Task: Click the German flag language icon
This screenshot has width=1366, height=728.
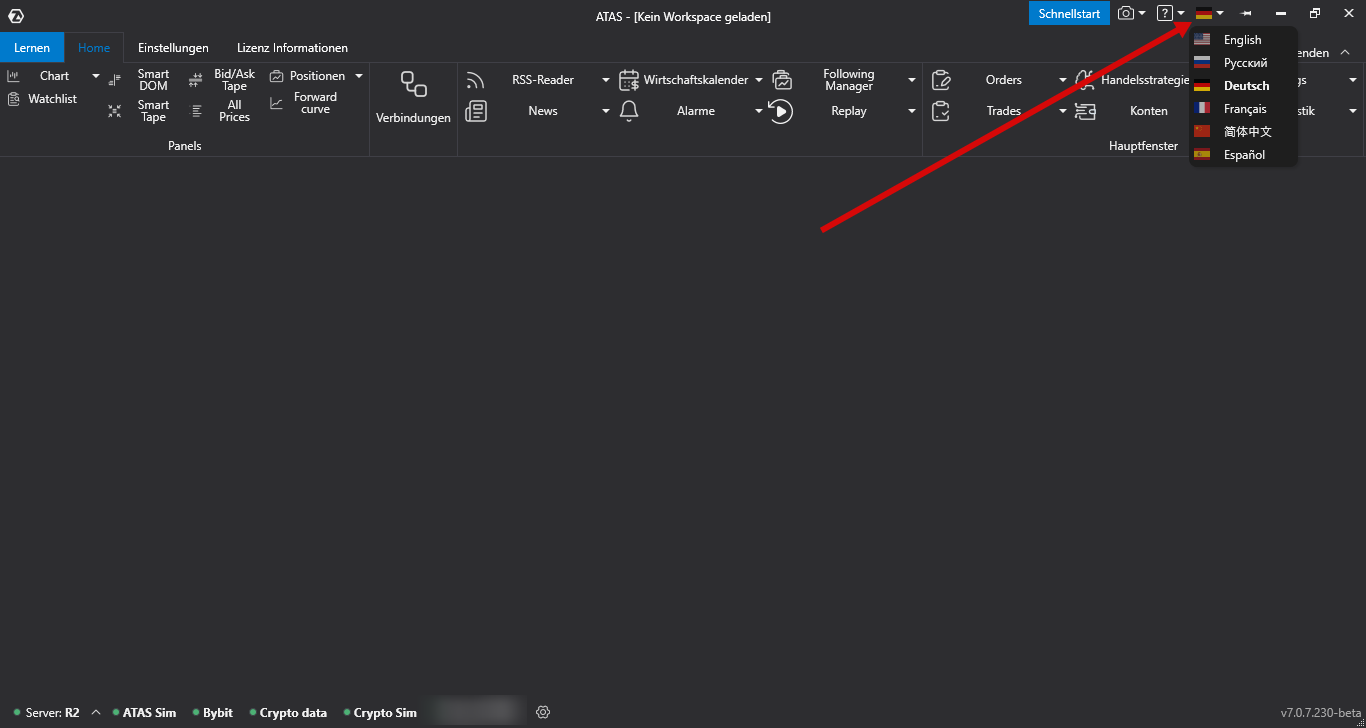Action: [1204, 13]
